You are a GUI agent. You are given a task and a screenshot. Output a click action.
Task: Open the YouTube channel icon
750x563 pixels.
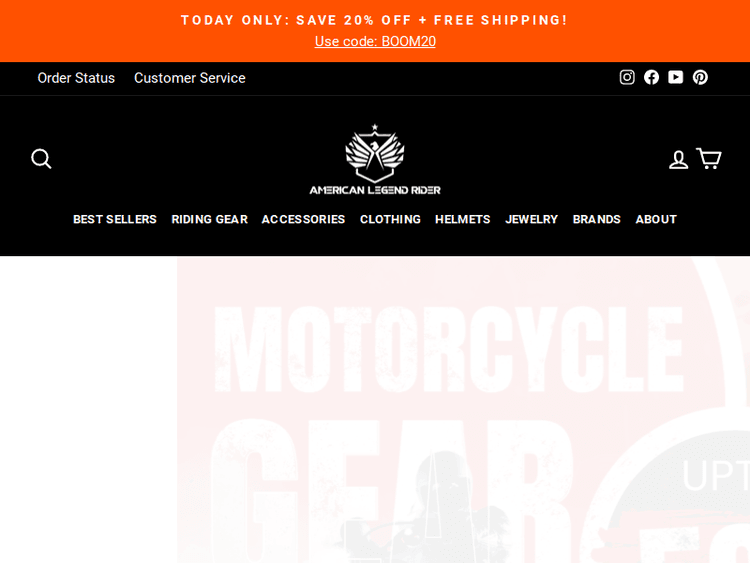pyautogui.click(x=675, y=77)
